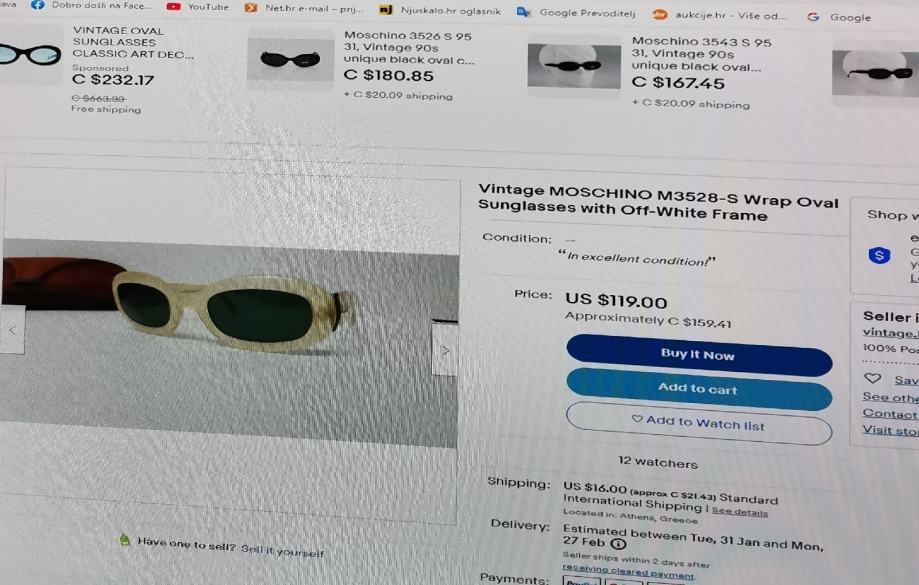Click the Buy It Now button
Screen dimensions: 919x585
tap(699, 355)
